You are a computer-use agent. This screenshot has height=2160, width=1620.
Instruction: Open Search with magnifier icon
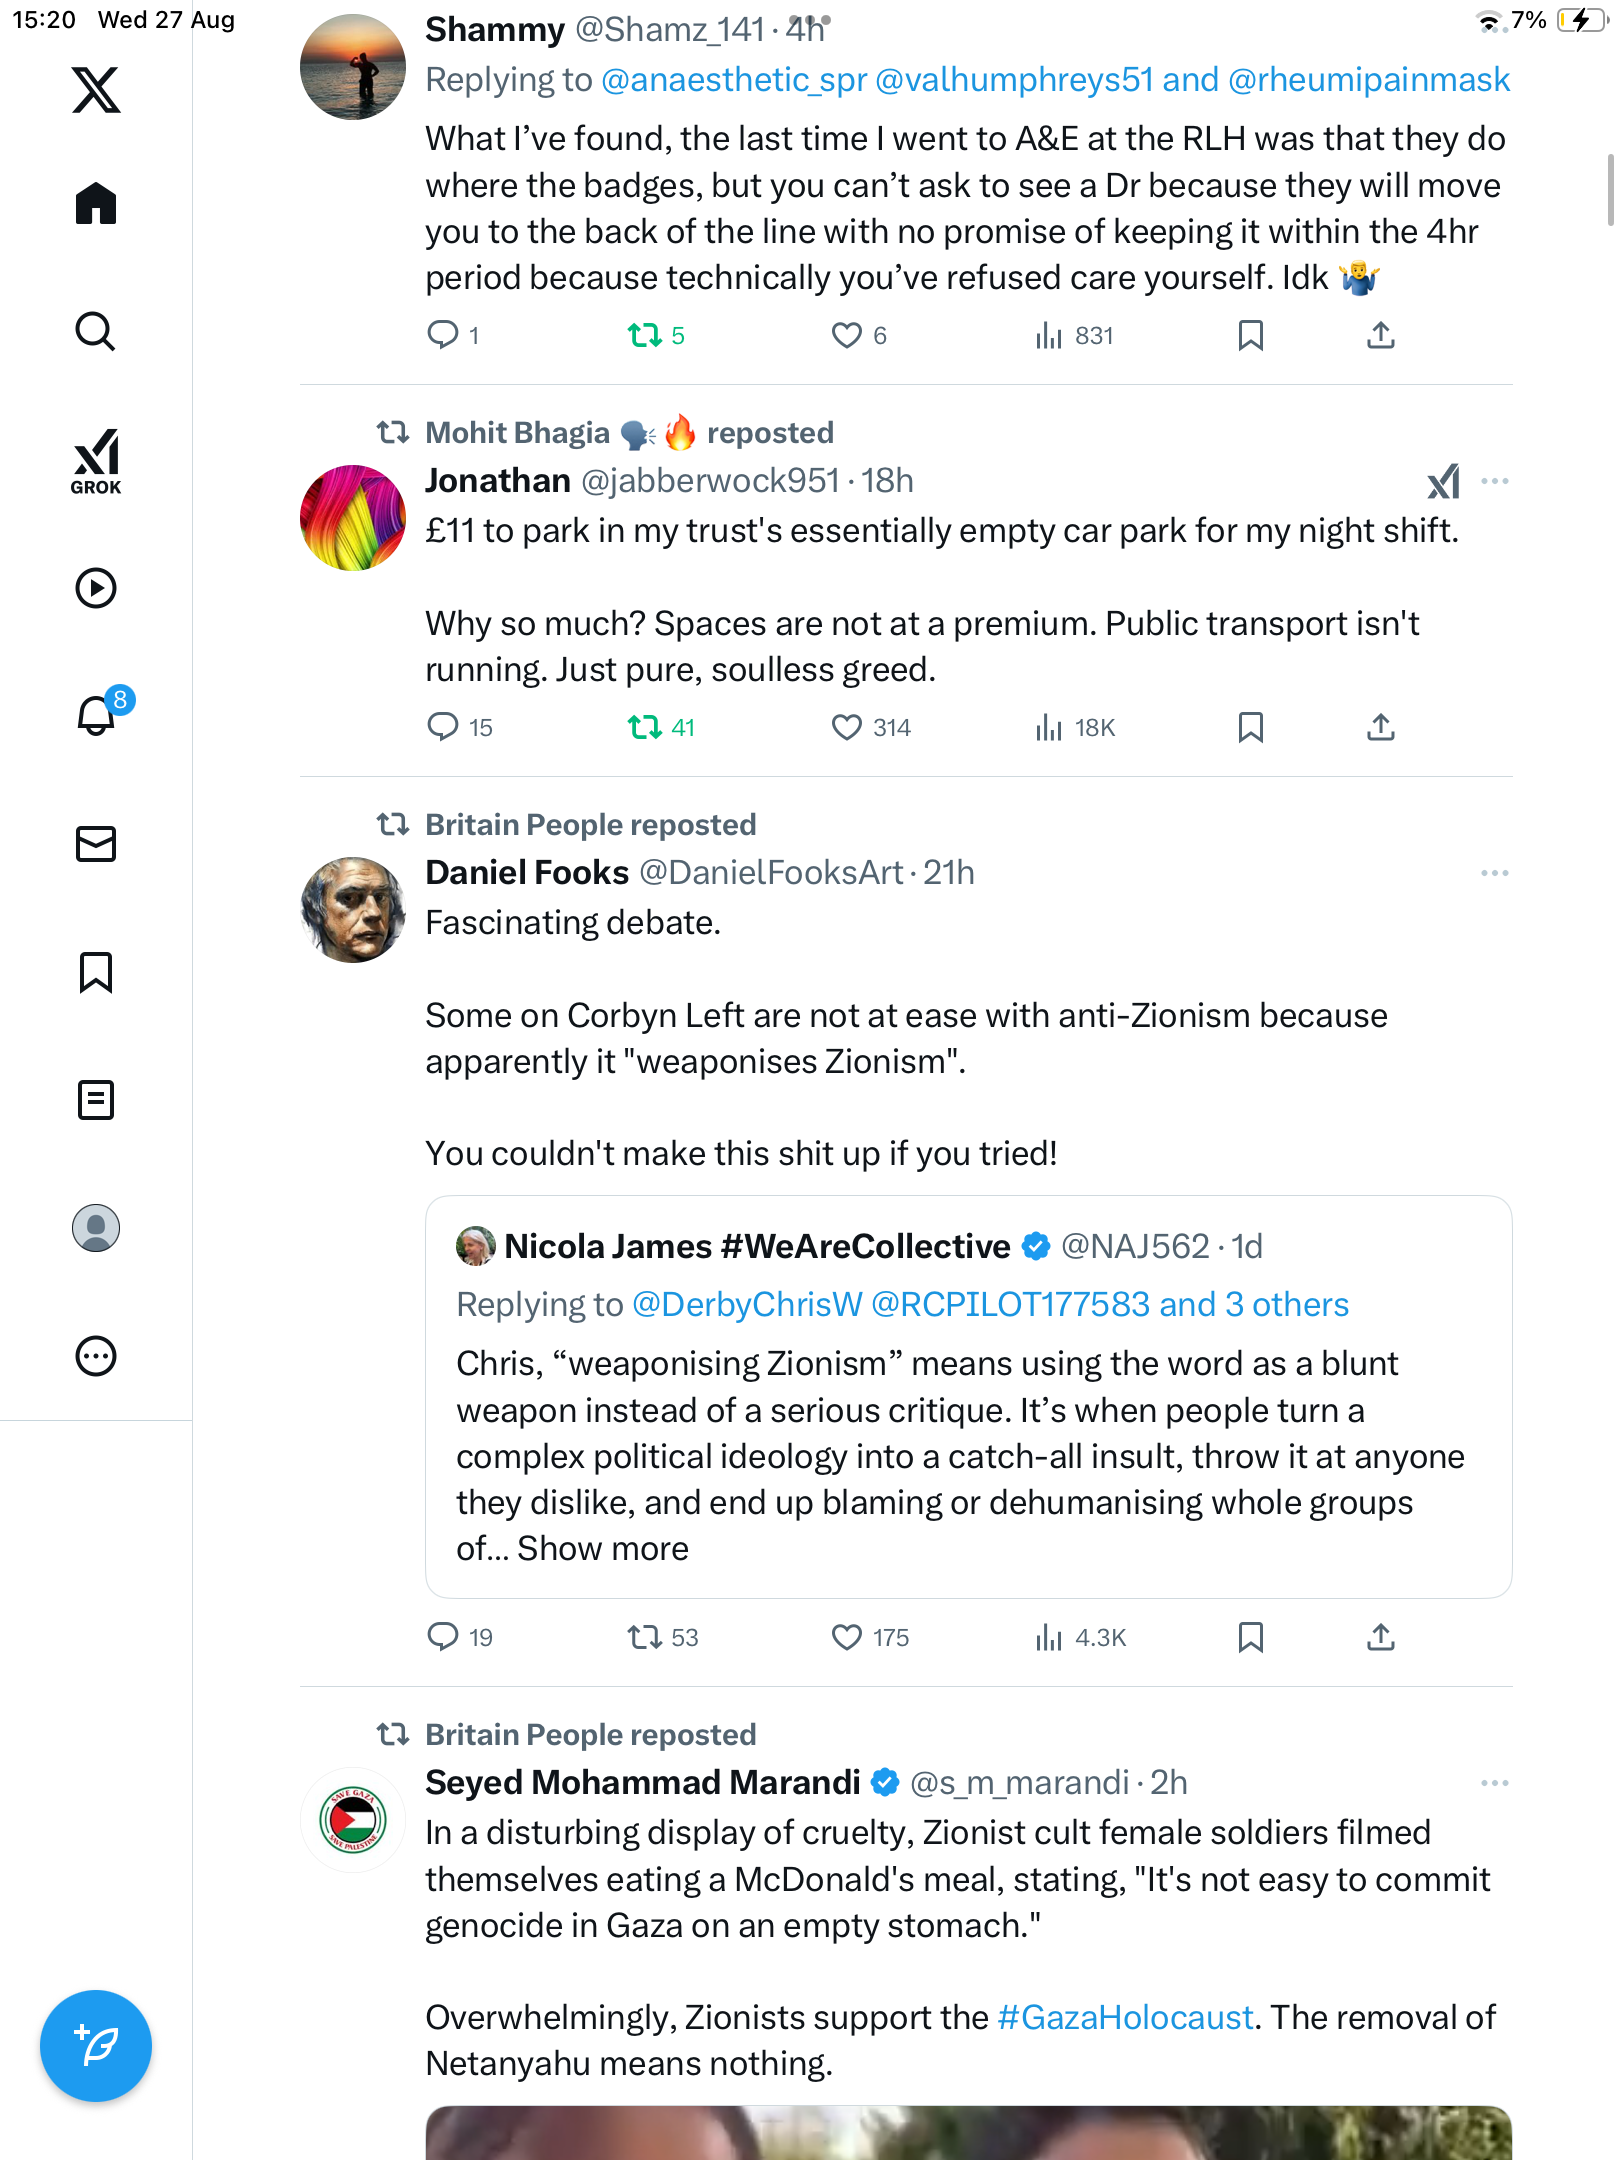tap(96, 331)
